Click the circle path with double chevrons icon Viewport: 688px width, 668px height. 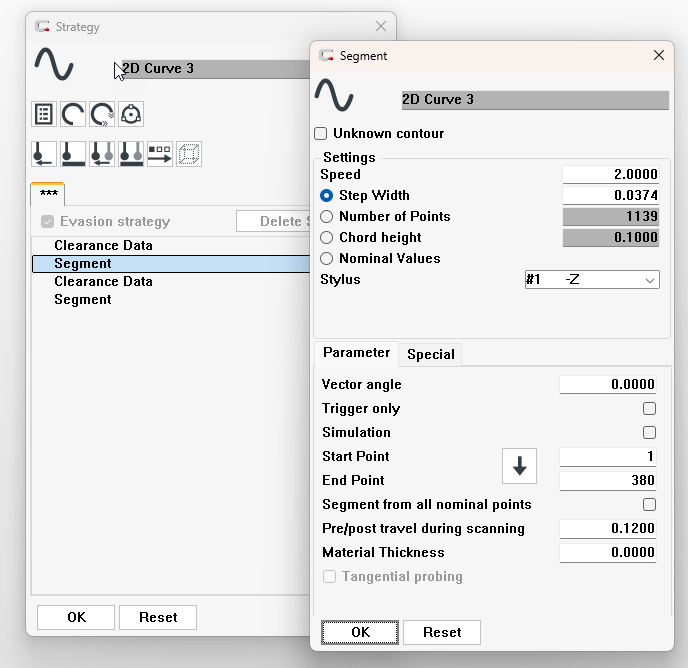click(102, 115)
